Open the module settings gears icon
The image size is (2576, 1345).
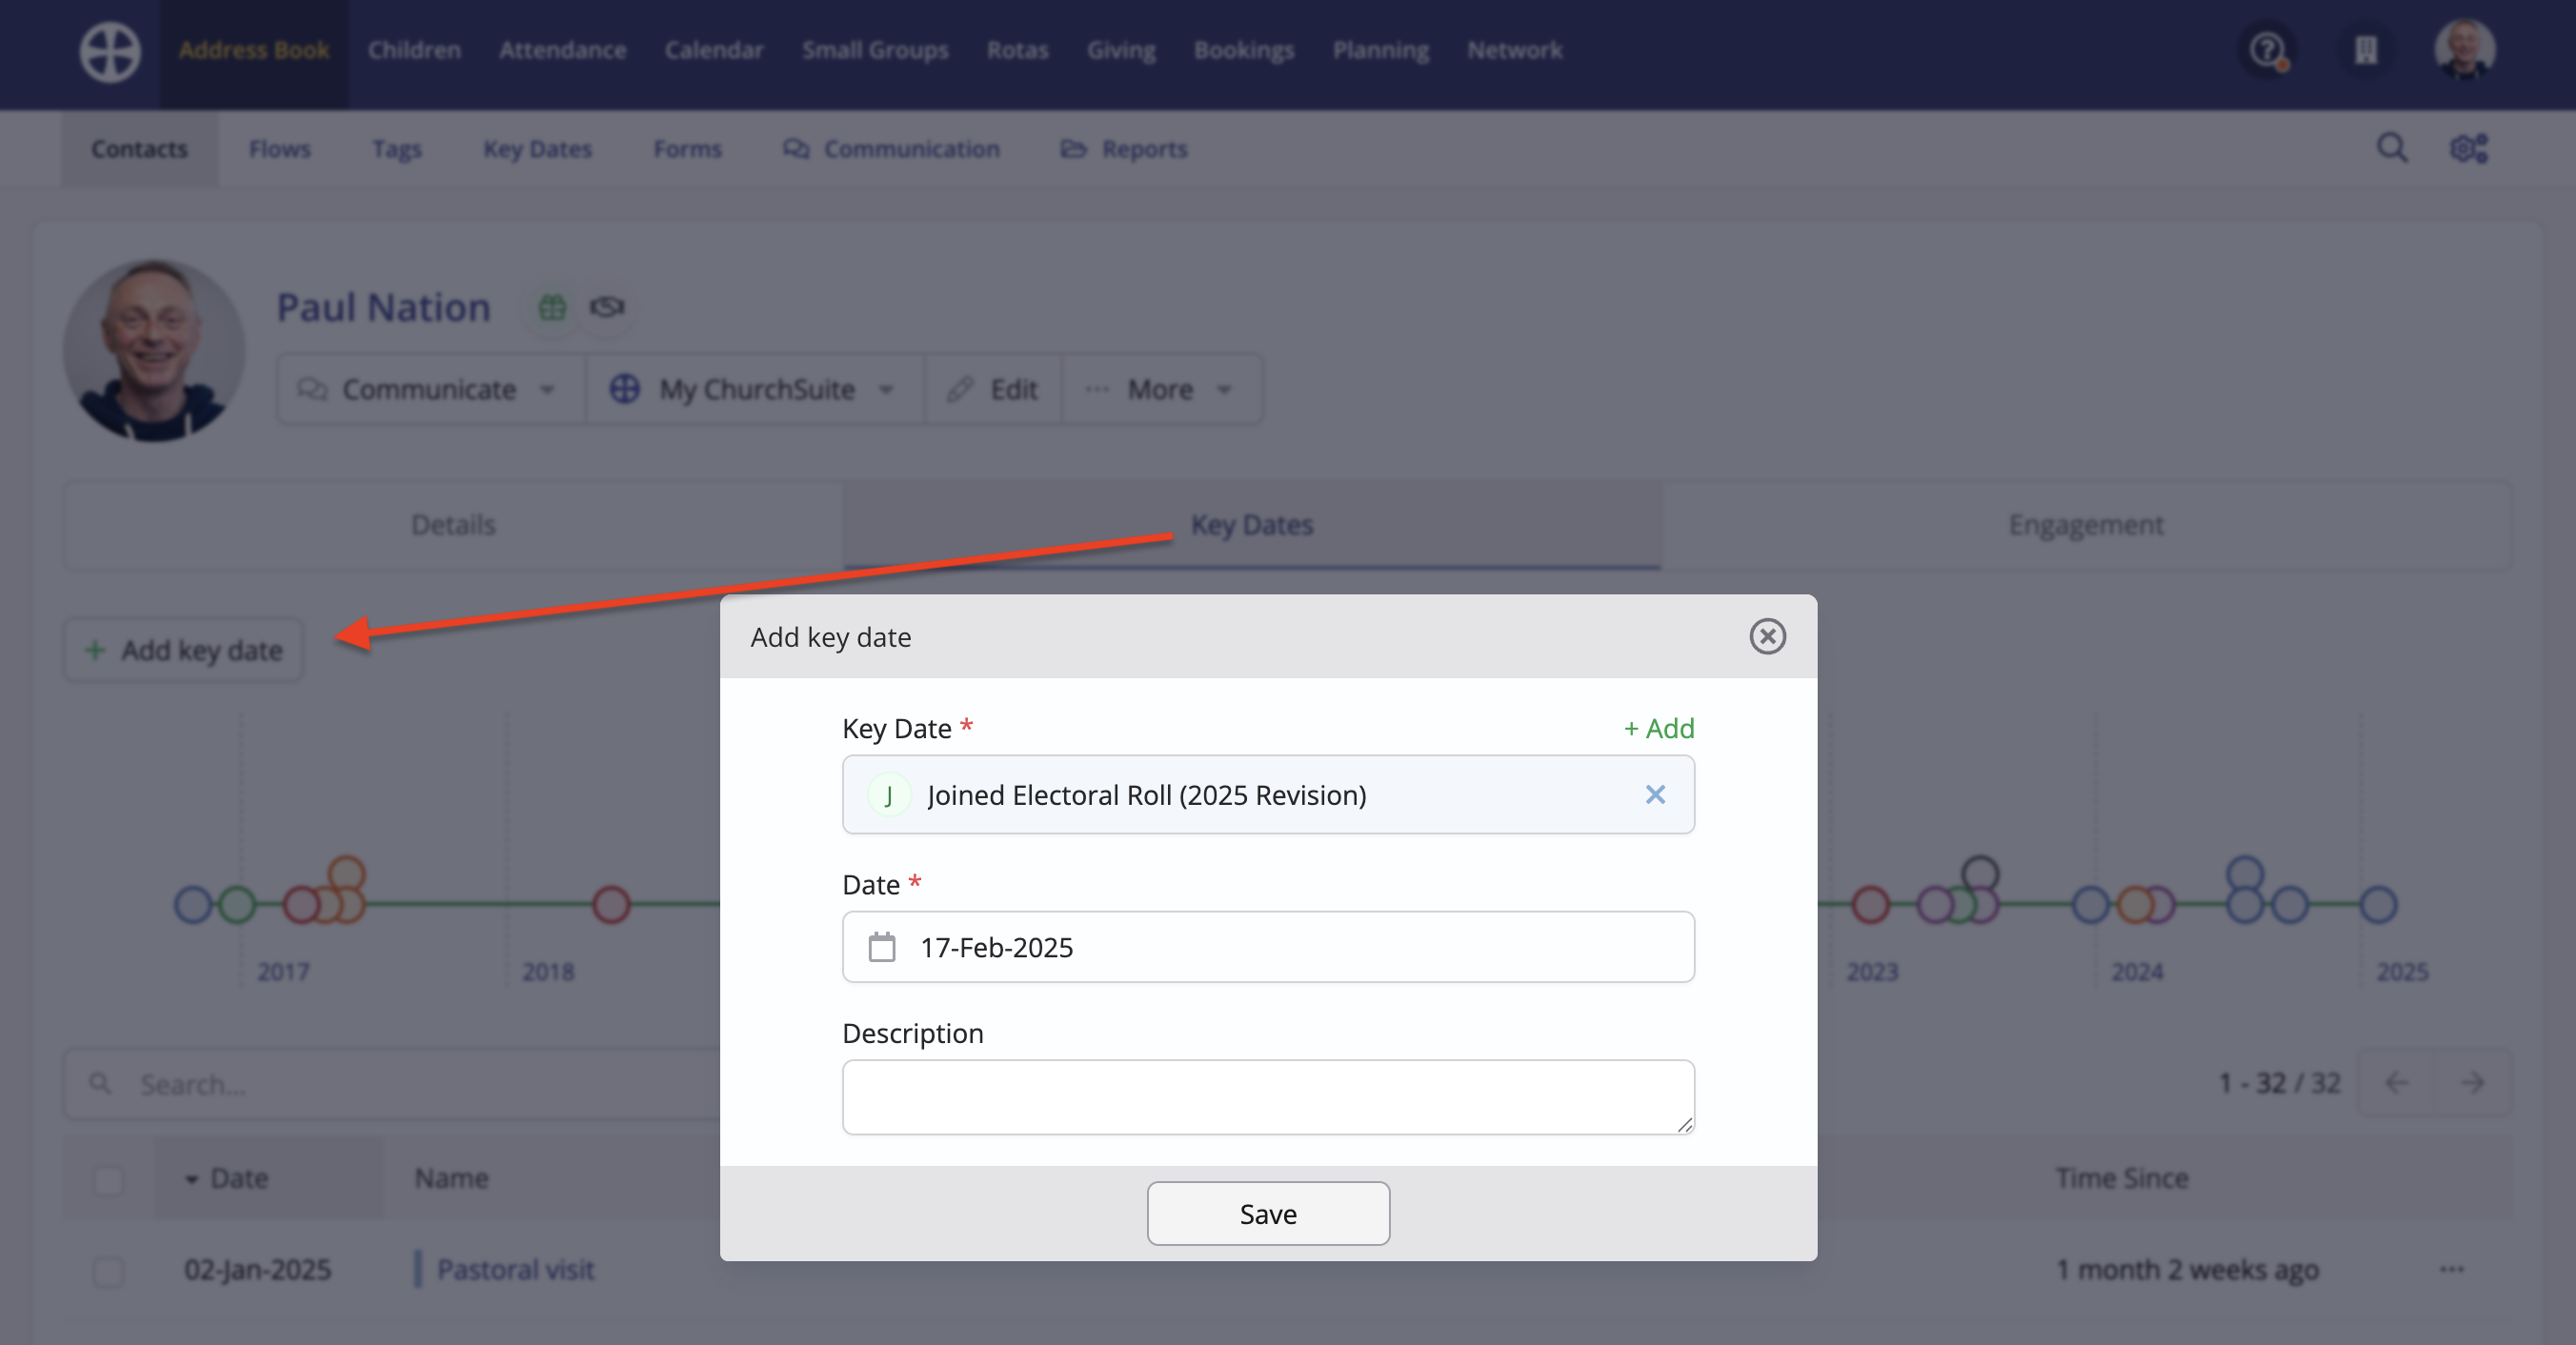[x=2469, y=148]
